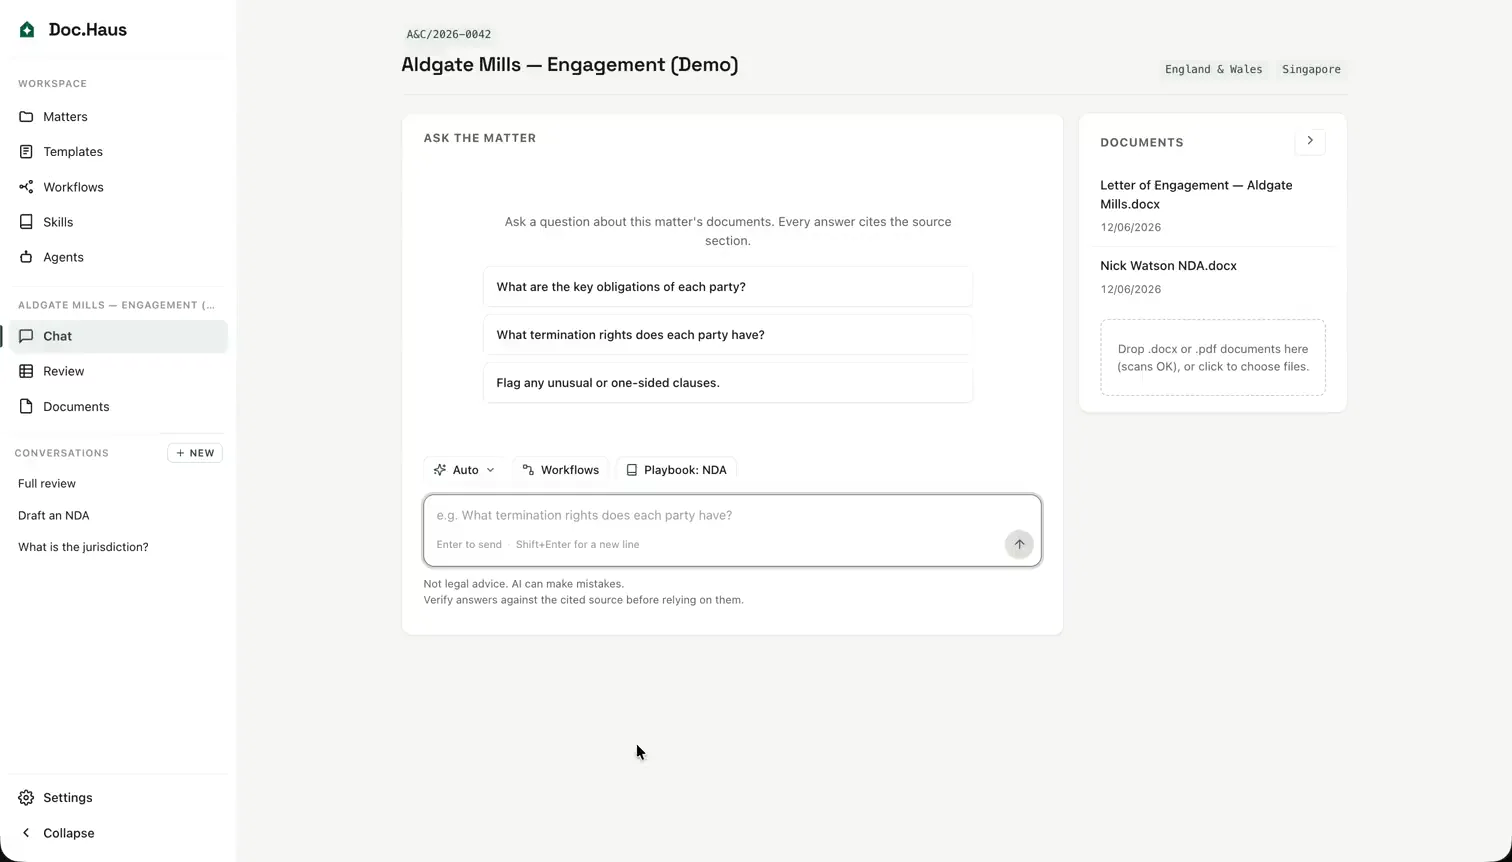Viewport: 1512px width, 862px height.
Task: Click the 'Singapore' jurisdiction tag
Action: pos(1311,69)
